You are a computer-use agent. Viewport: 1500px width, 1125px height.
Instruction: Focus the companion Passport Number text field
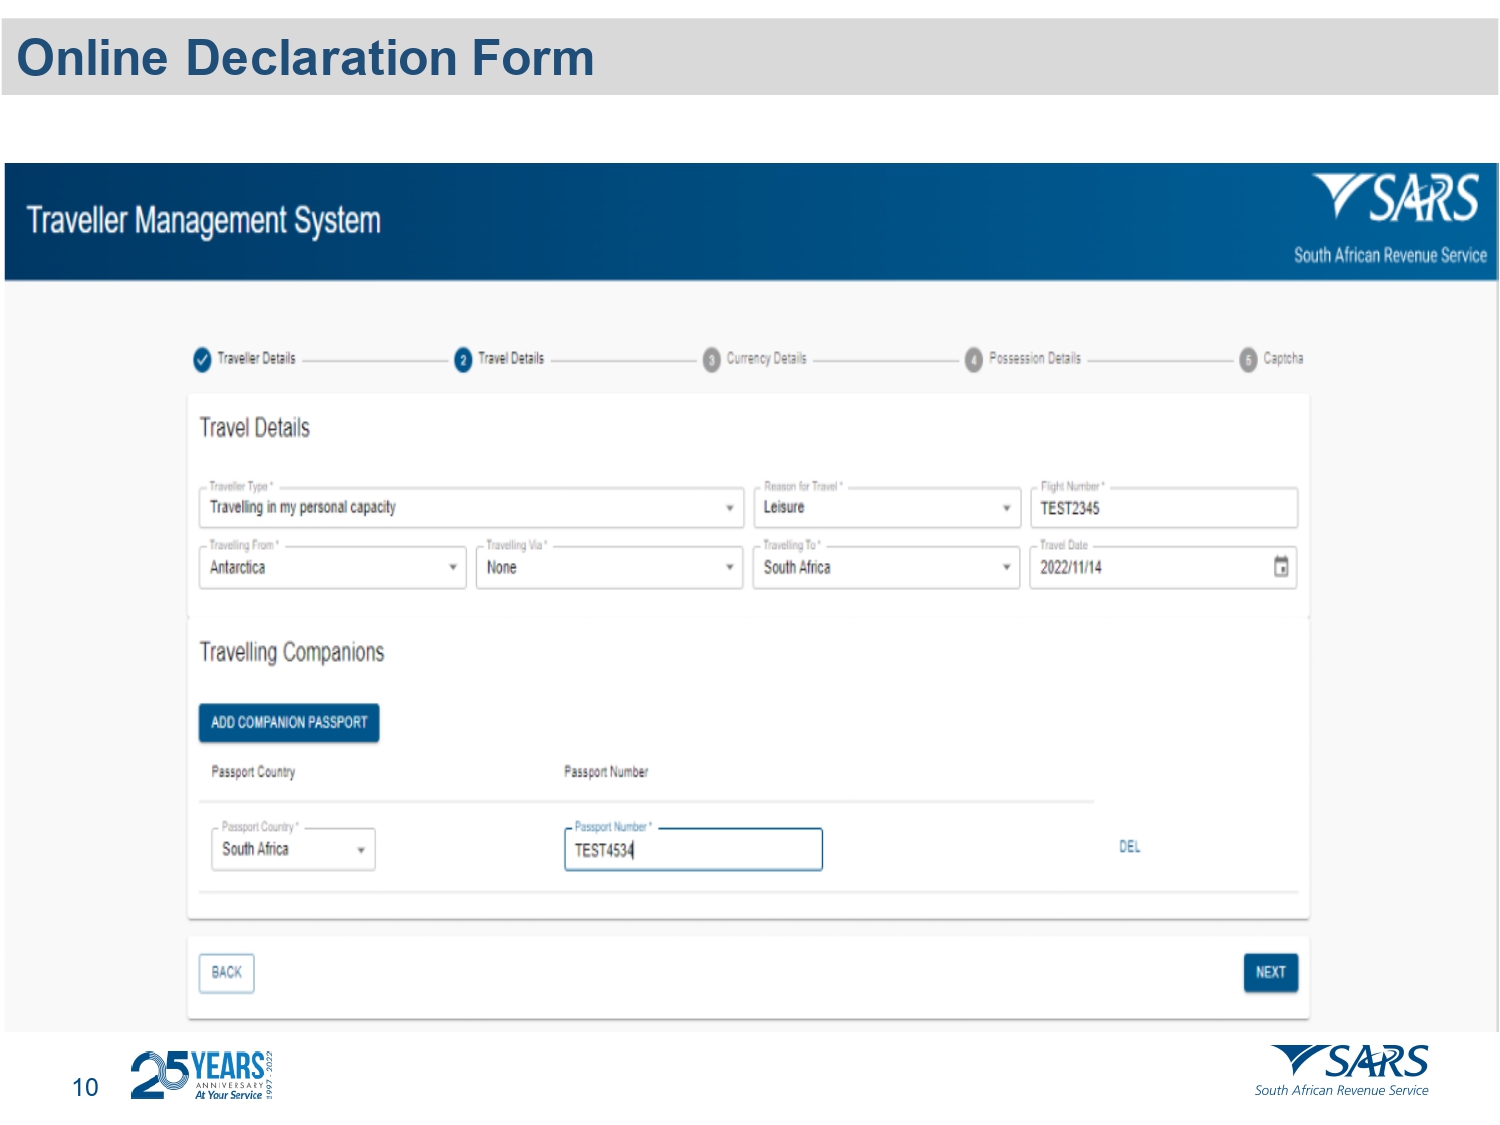(x=692, y=850)
